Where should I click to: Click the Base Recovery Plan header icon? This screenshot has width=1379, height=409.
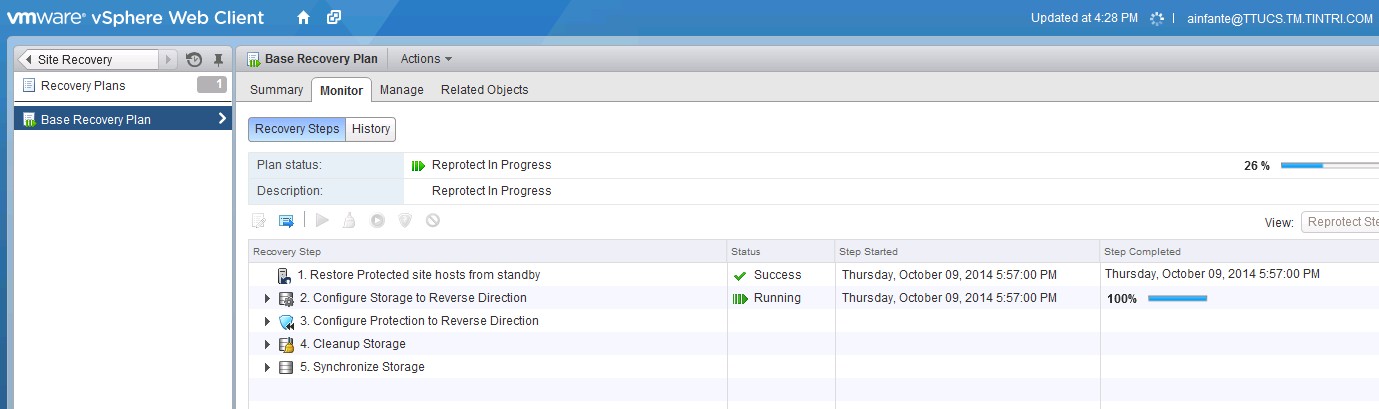pos(254,59)
